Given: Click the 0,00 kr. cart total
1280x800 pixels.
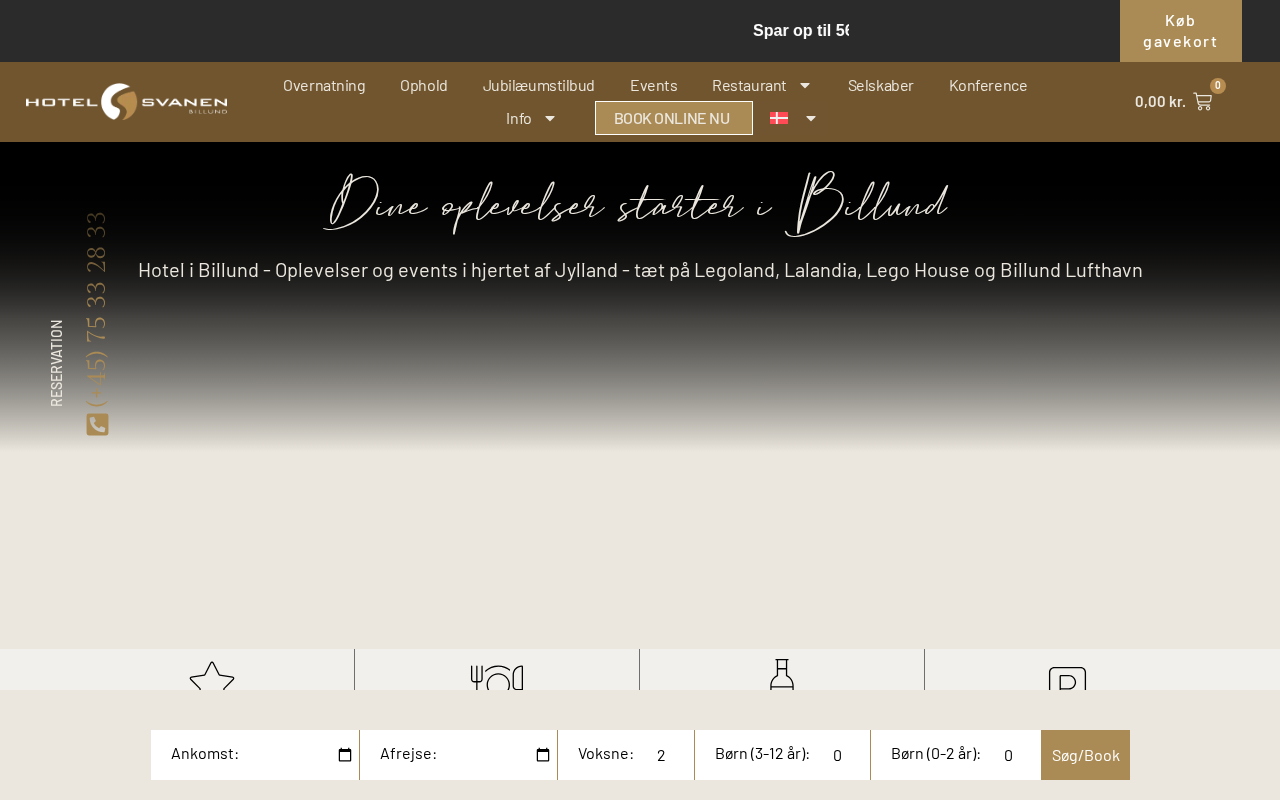Looking at the screenshot, I should coord(1160,101).
